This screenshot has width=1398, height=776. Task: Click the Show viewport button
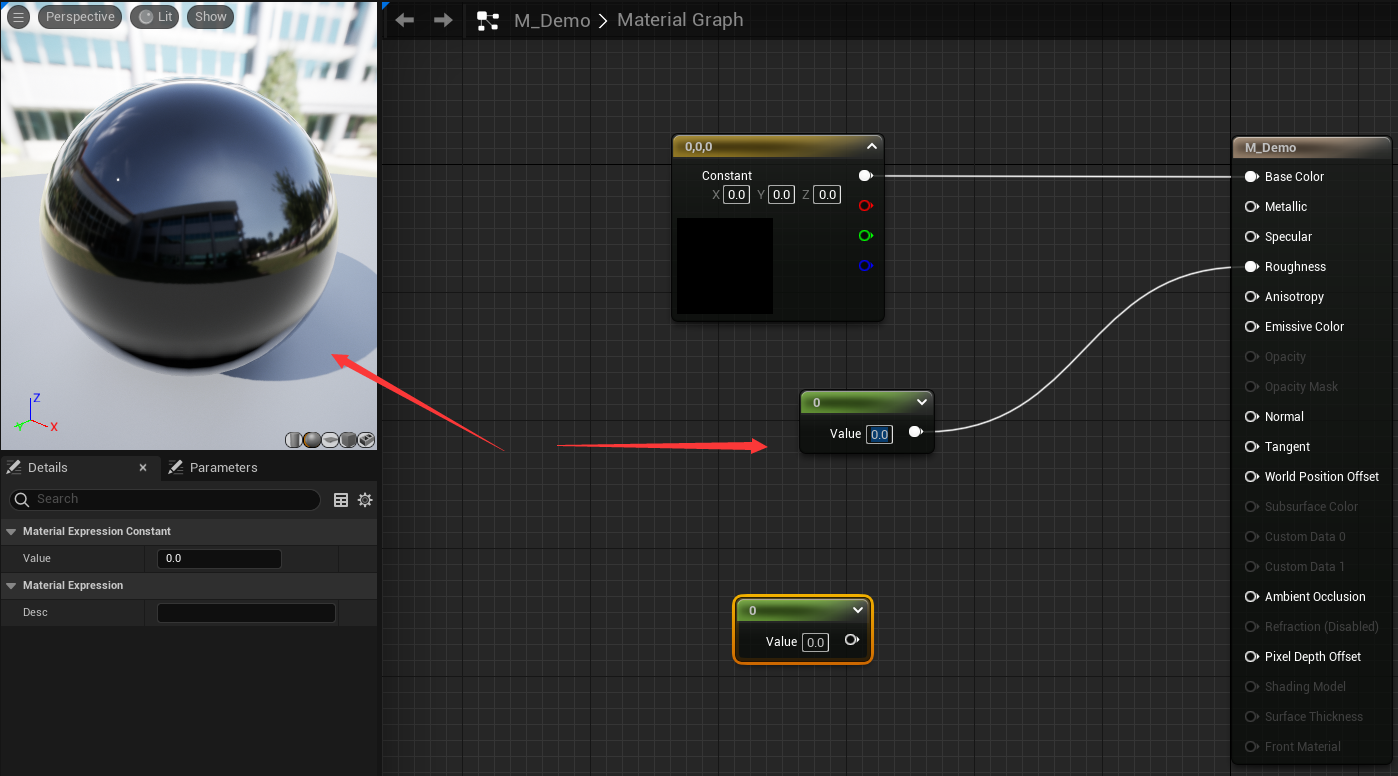coord(210,17)
